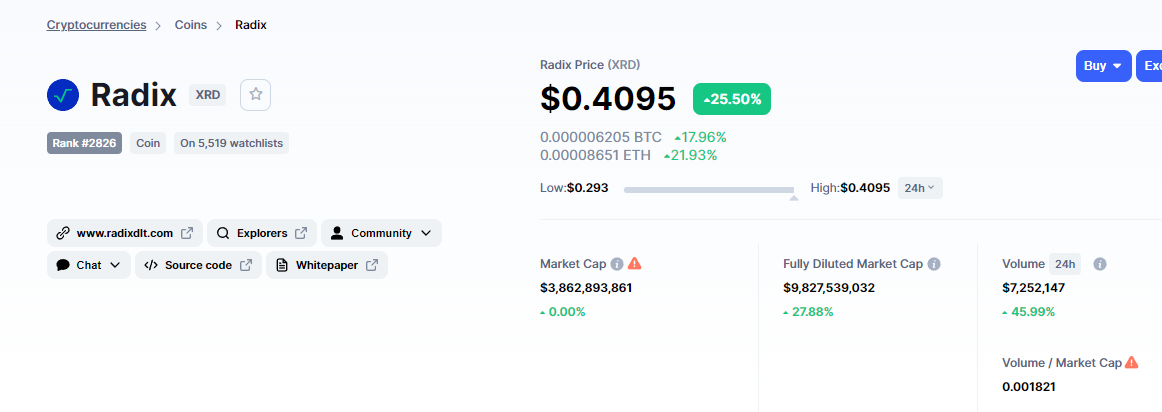The height and width of the screenshot is (412, 1162).
Task: Go to Coins breadcrumb link
Action: [190, 25]
